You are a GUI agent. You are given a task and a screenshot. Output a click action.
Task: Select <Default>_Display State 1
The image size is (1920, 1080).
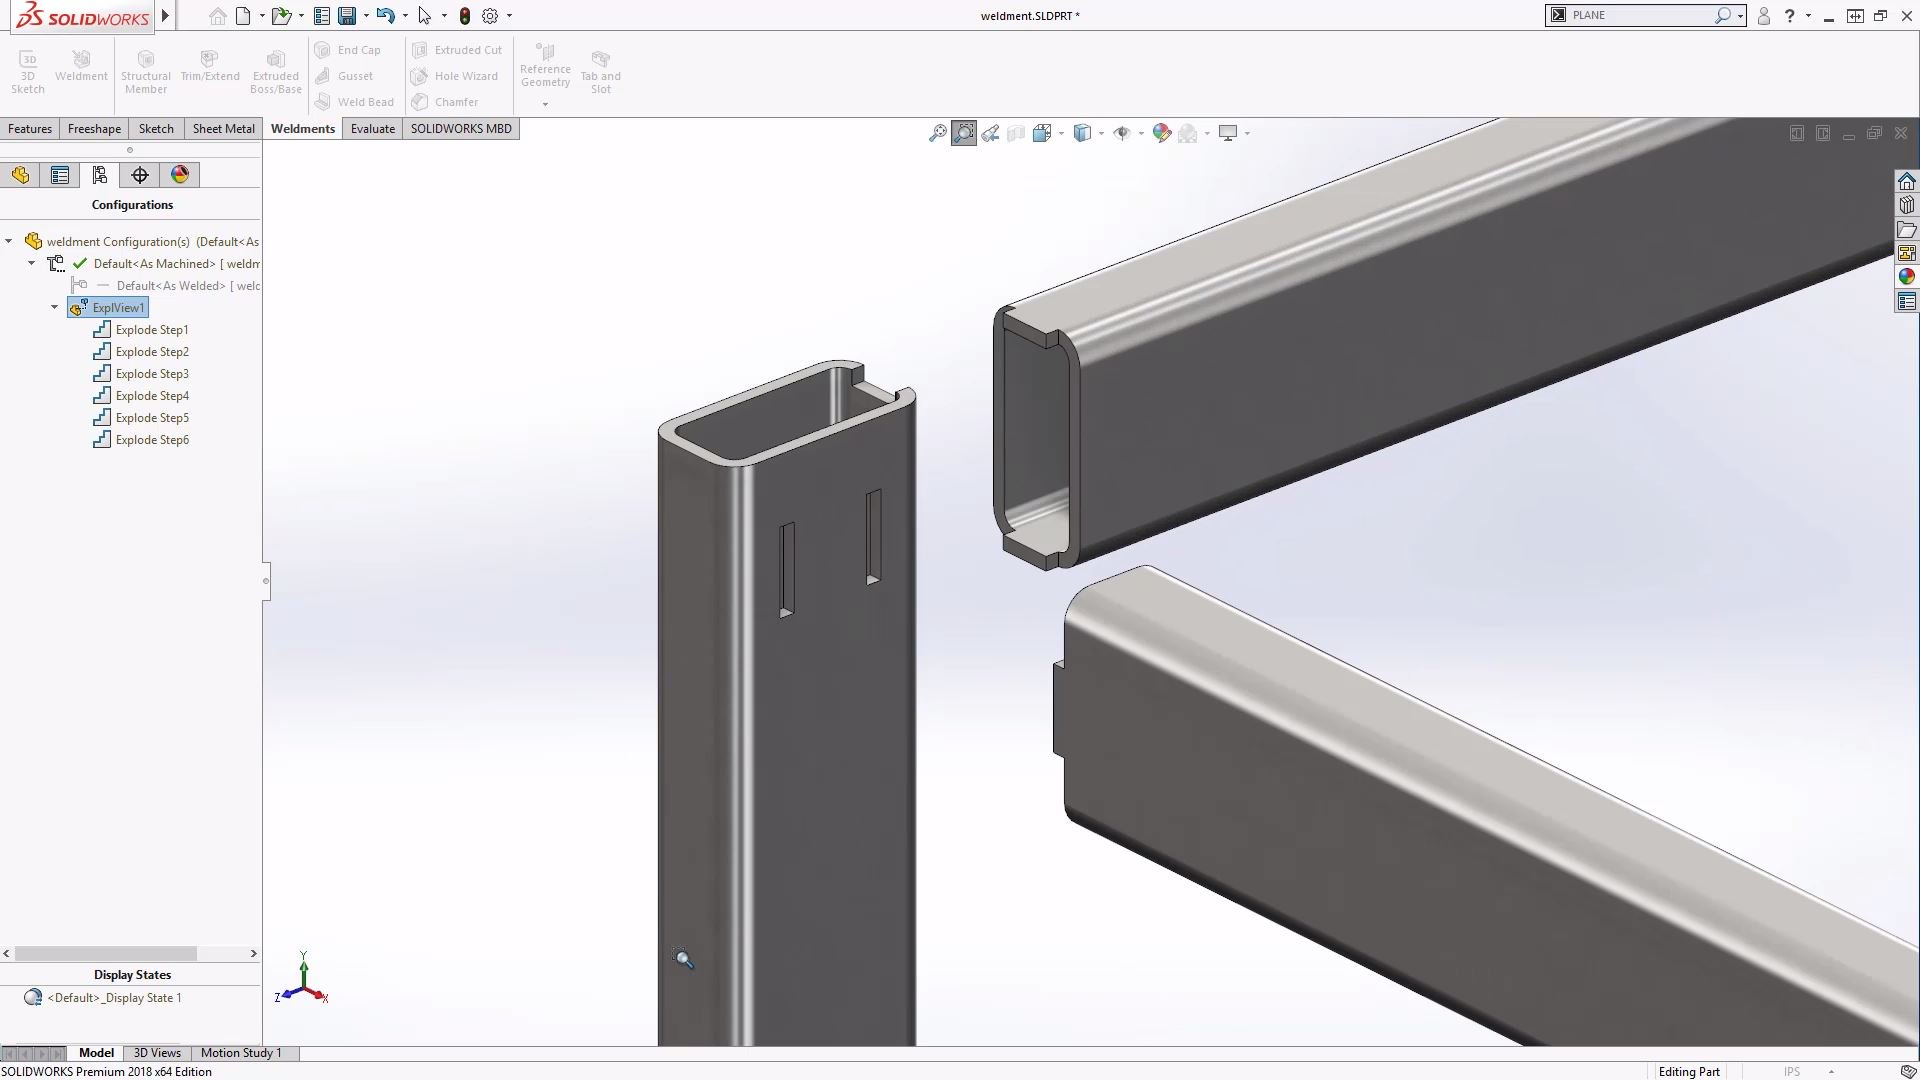pos(103,998)
